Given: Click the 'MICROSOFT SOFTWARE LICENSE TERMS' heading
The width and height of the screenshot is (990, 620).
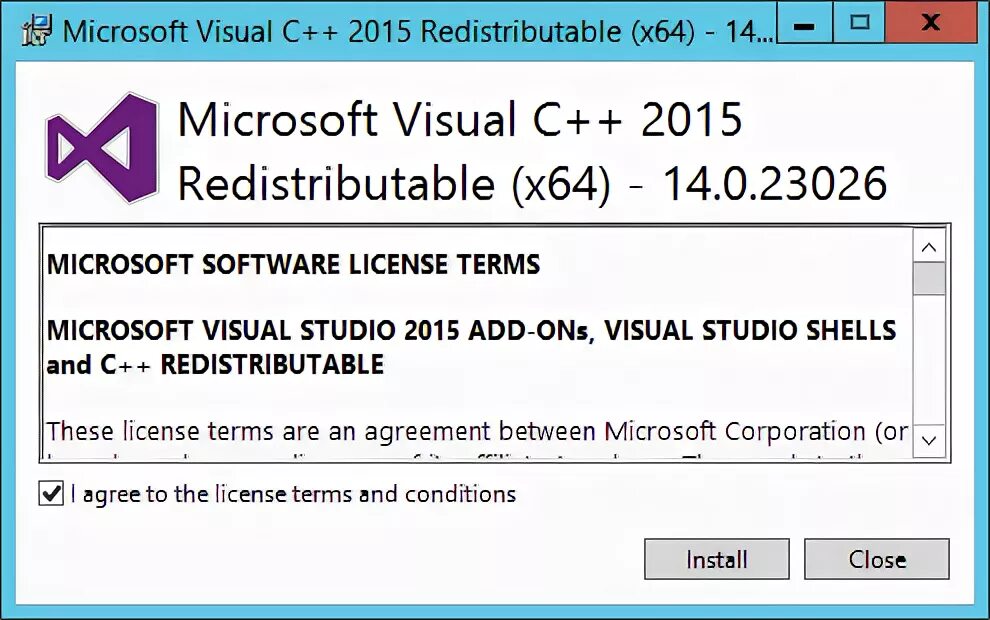Looking at the screenshot, I should [x=294, y=264].
